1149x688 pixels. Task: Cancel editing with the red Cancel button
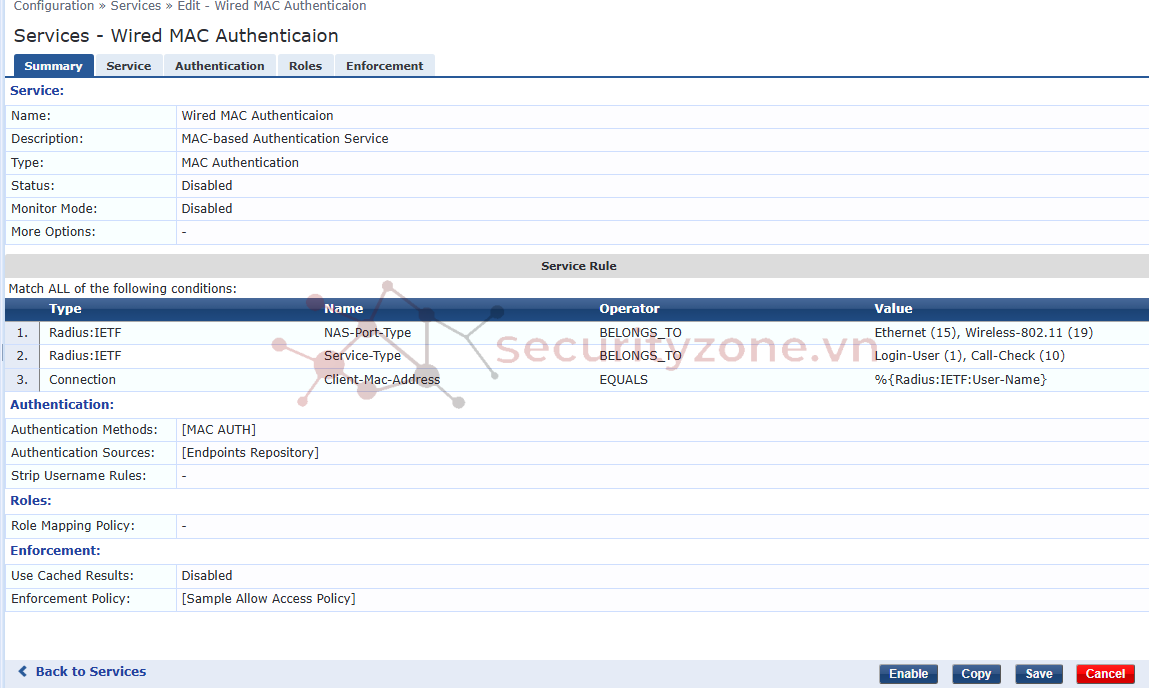[1105, 674]
